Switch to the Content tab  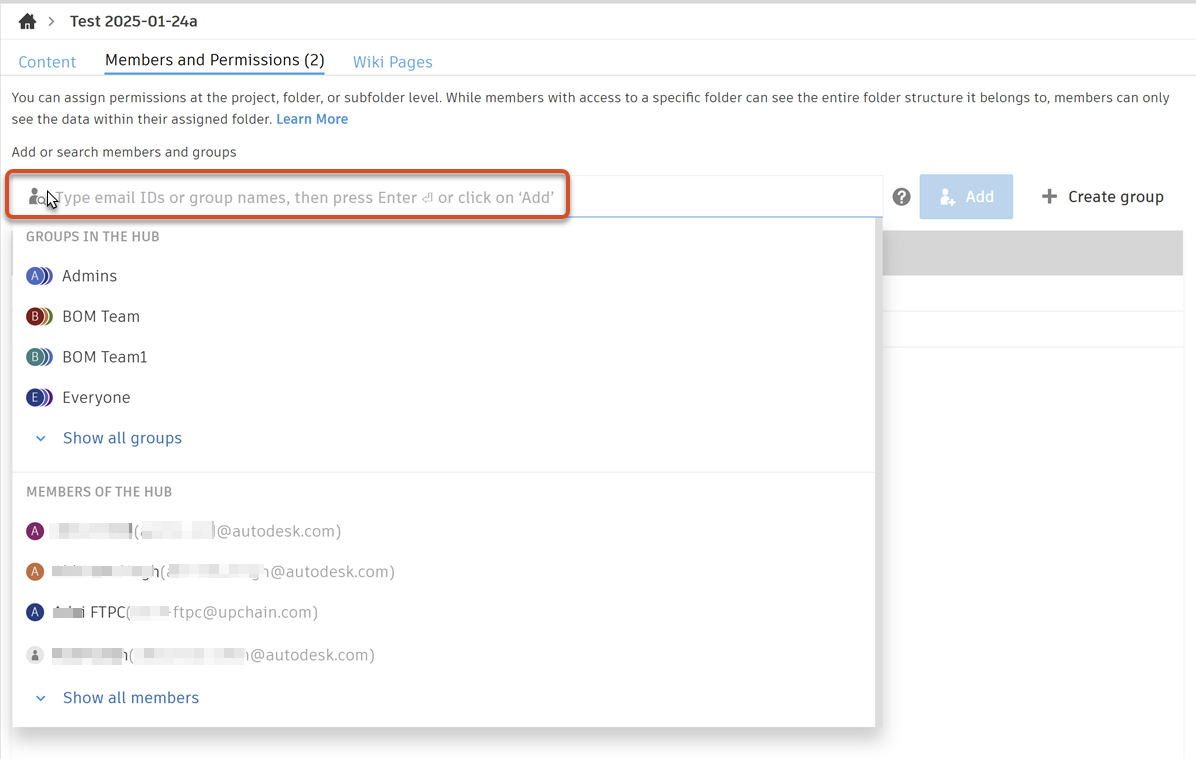[47, 61]
